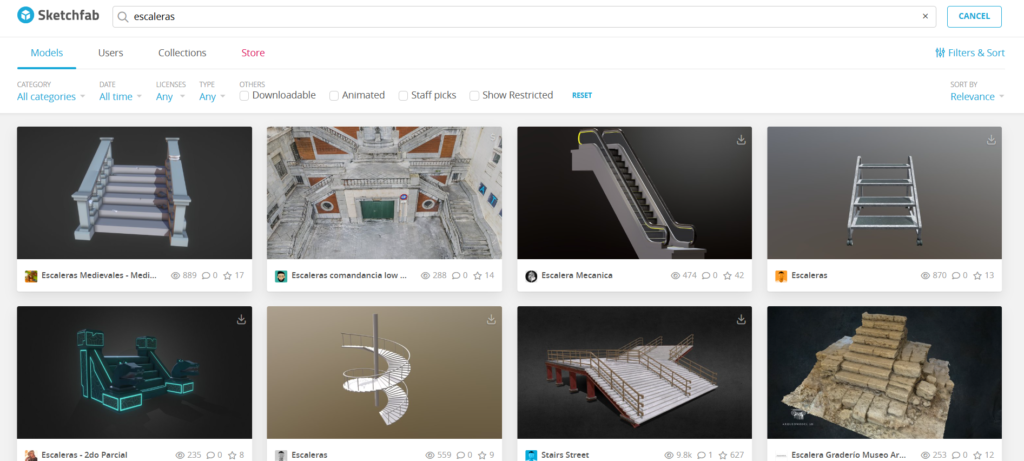Open the stone ruins staircase thumbnail
Image resolution: width=1024 pixels, height=461 pixels.
(x=884, y=372)
